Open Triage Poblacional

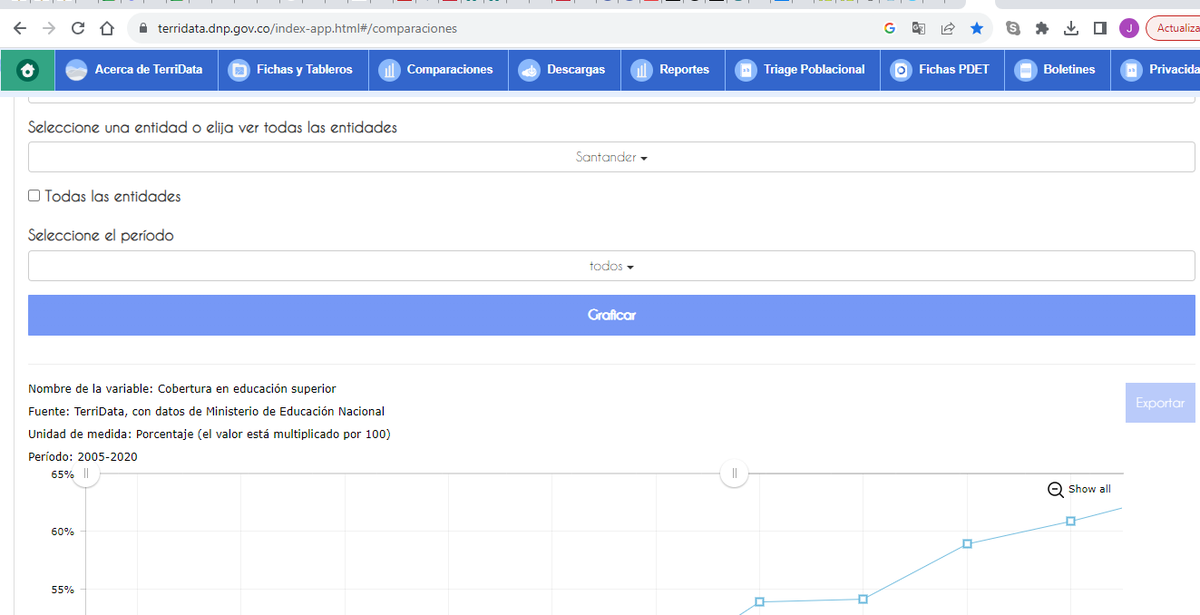[802, 70]
